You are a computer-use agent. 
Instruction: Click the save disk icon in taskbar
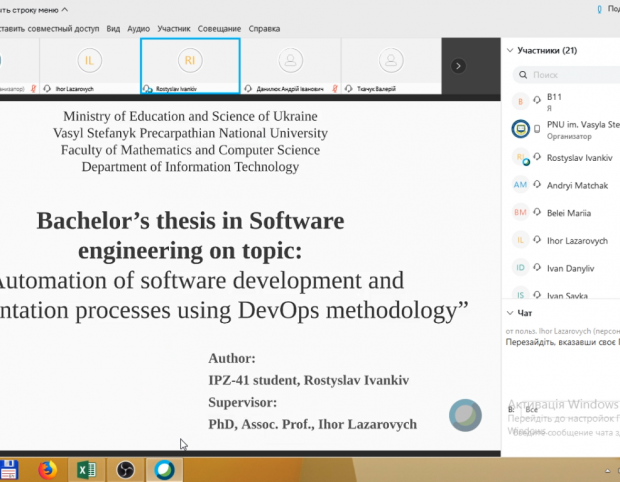pyautogui.click(x=9, y=469)
